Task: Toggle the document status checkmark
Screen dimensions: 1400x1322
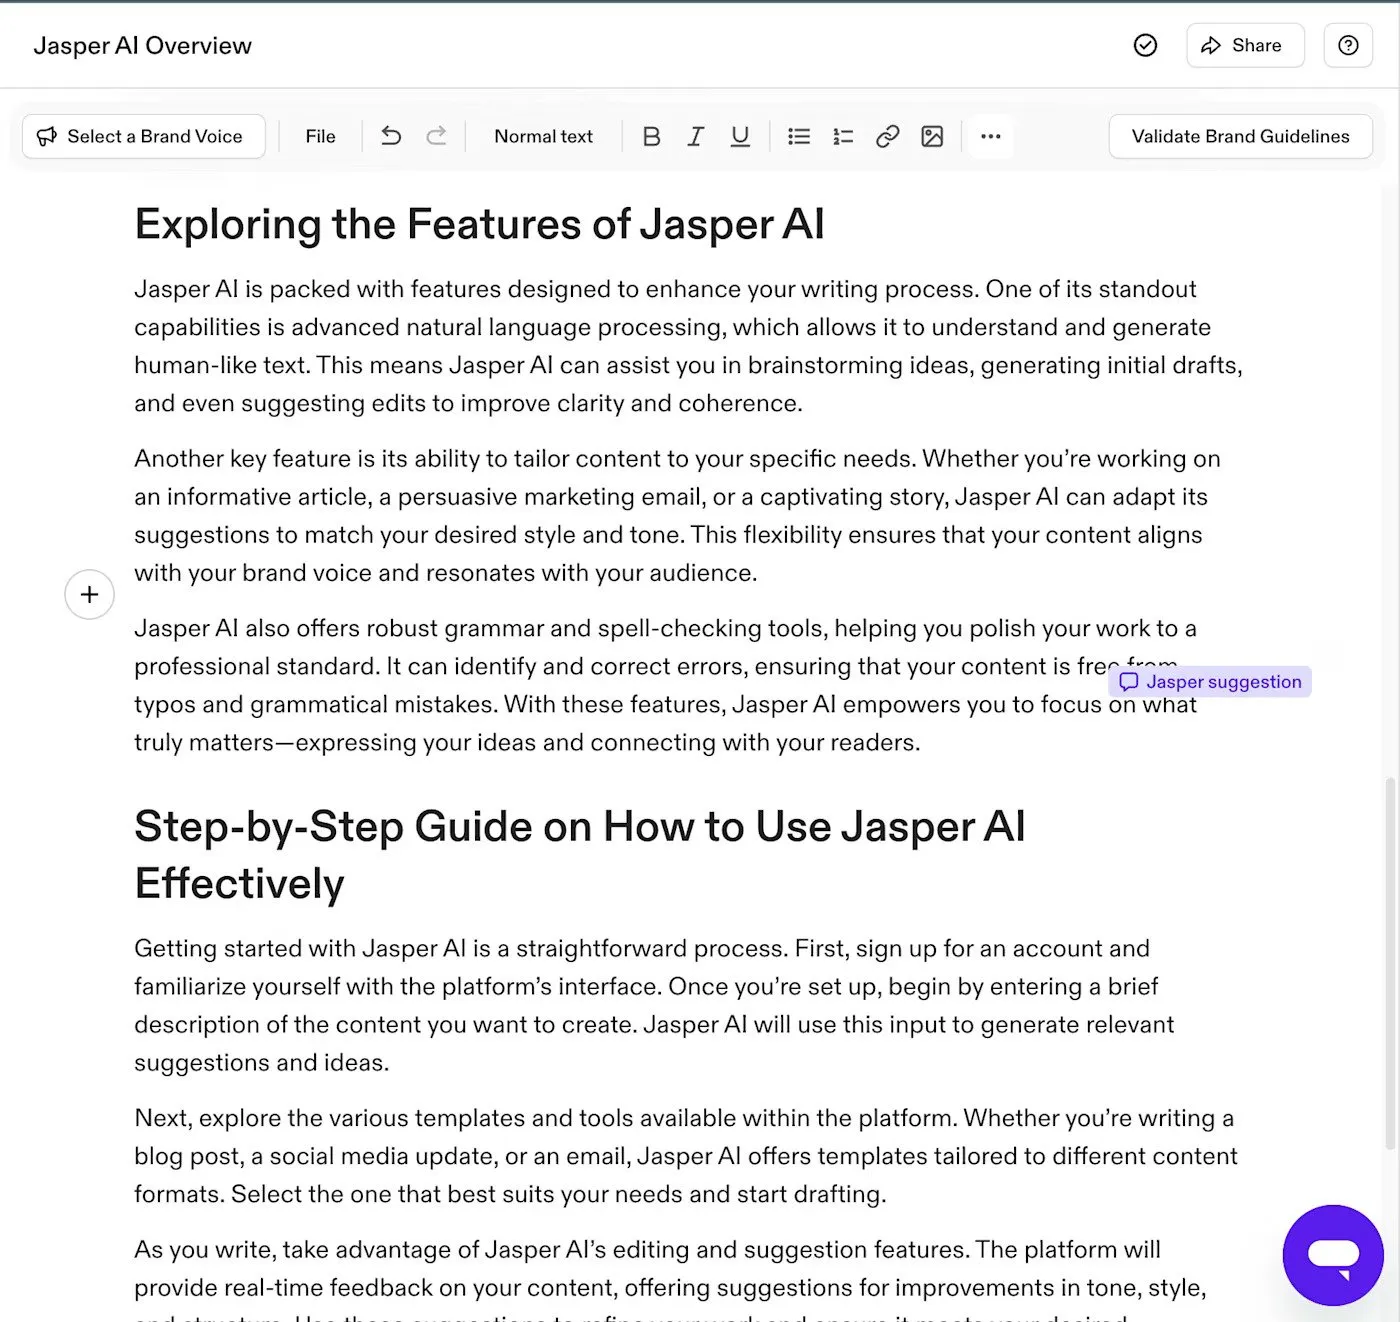Action: coord(1145,45)
